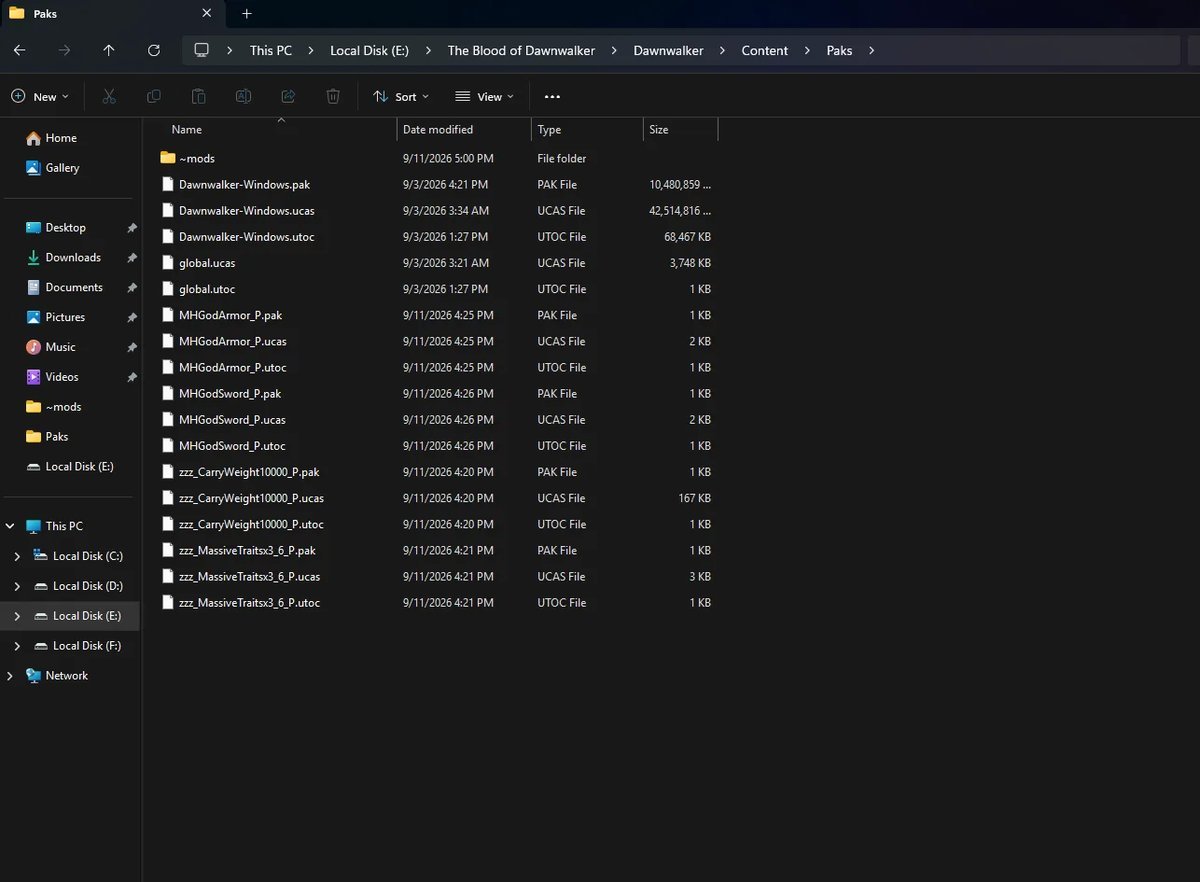Open the Sort options dropdown

click(400, 97)
